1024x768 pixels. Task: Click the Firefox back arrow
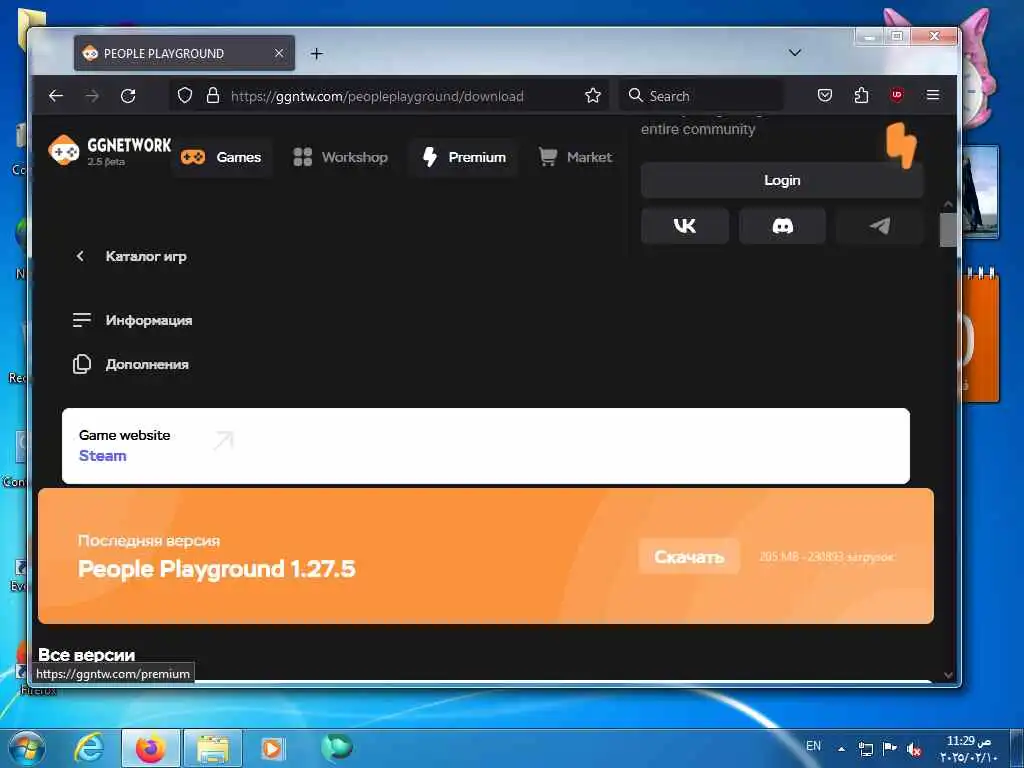coord(56,96)
